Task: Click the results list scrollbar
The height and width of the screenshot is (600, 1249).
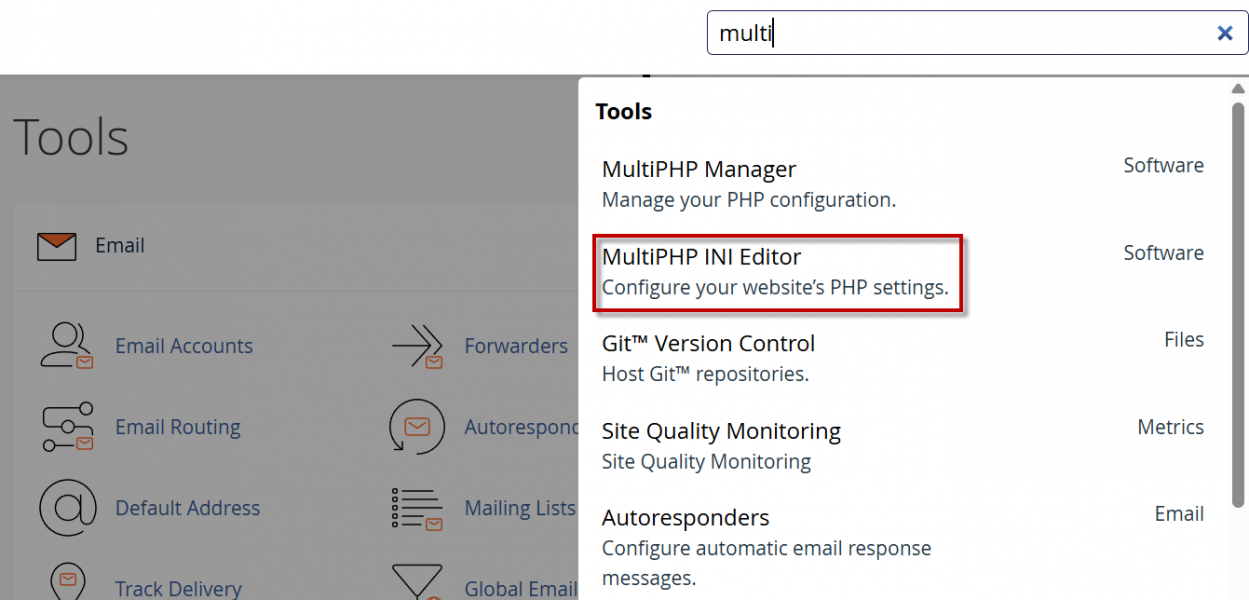Action: coord(1238,300)
